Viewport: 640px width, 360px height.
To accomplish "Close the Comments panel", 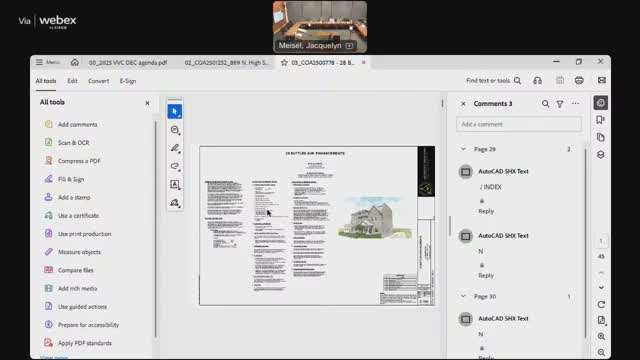I will tap(463, 104).
